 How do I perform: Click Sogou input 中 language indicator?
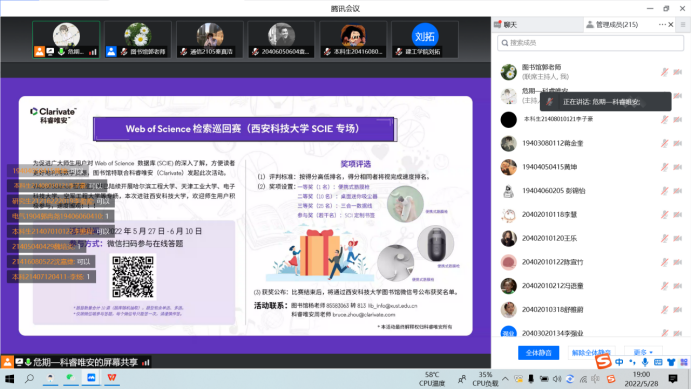click(620, 362)
